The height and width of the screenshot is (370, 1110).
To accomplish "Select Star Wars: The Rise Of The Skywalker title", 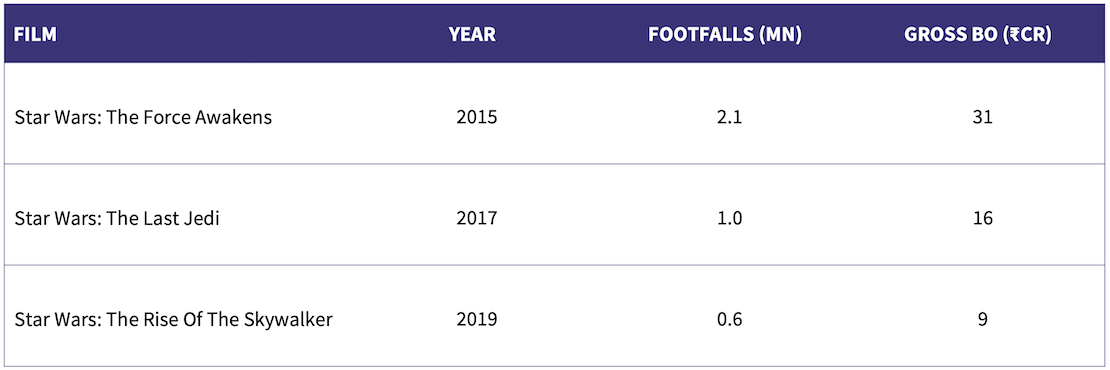I will pos(173,320).
